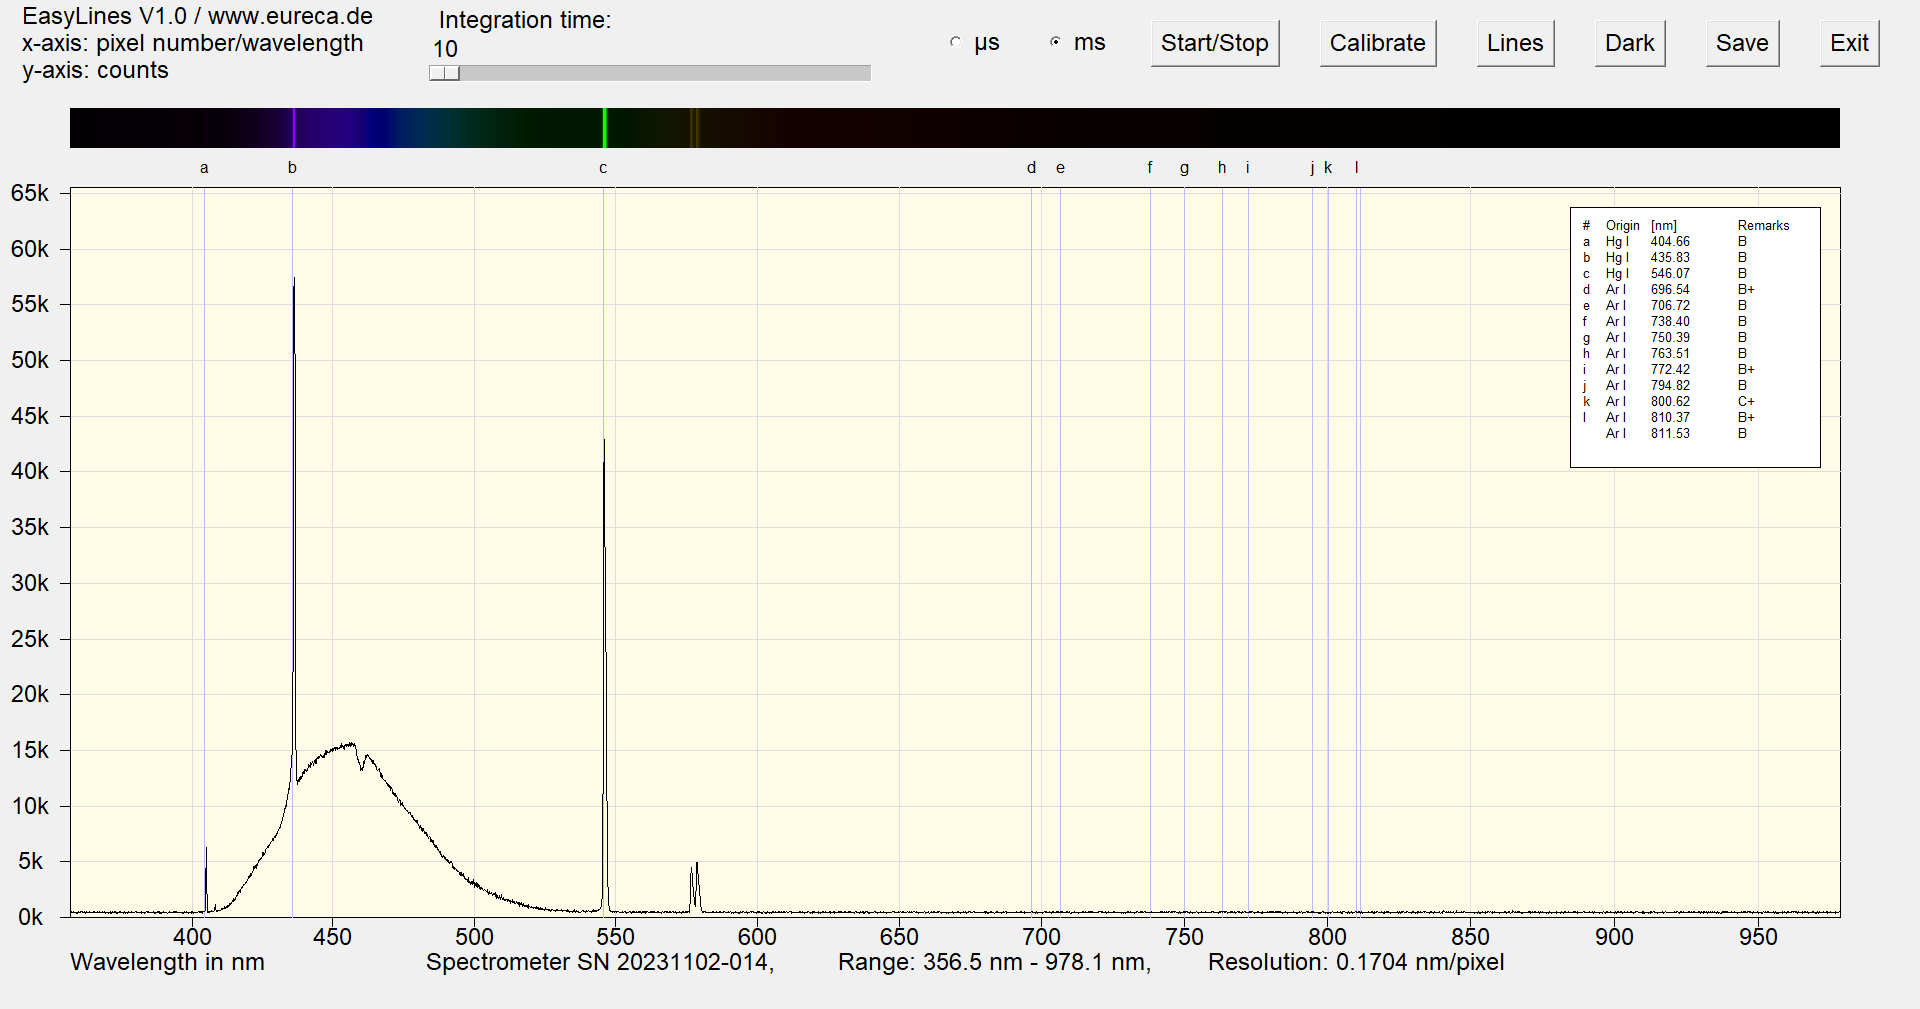1920x1009 pixels.
Task: Click line marker label d
Action: tap(1031, 168)
